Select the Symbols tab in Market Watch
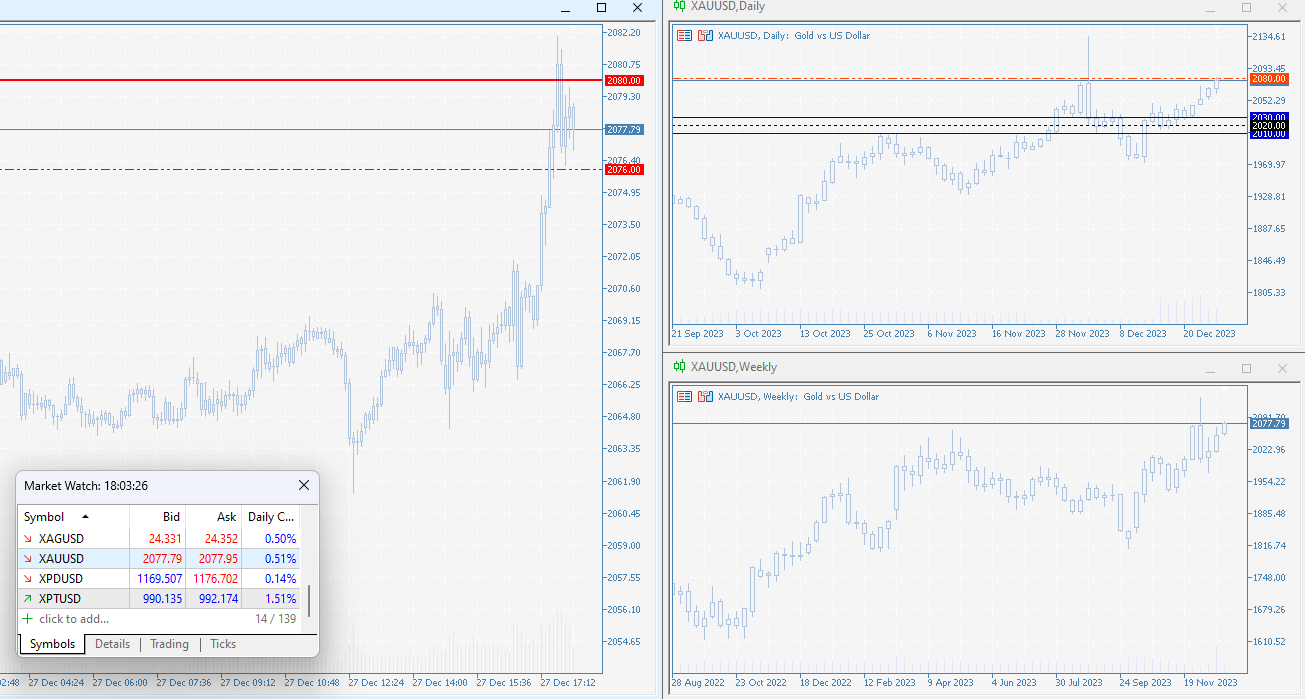This screenshot has height=699, width=1305. point(52,644)
